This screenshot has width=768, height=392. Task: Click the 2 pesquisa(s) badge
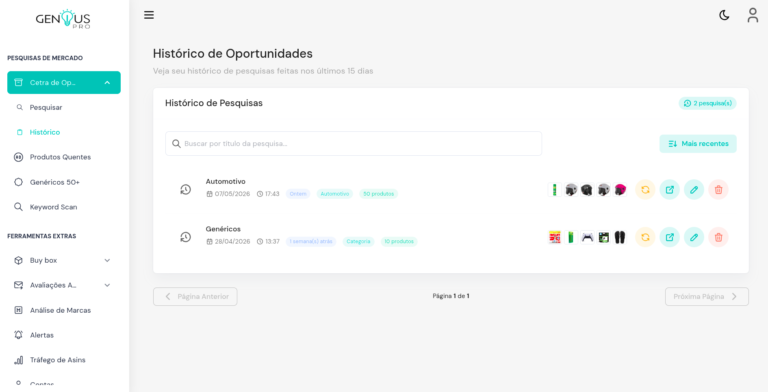(707, 103)
